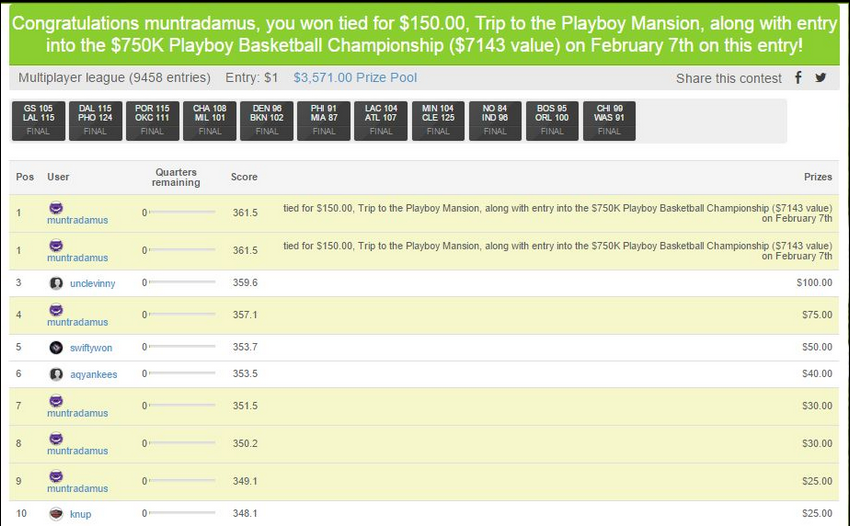850x526 pixels.
Task: Select the DEN 96 BKN 102 game box
Action: [x=267, y=120]
